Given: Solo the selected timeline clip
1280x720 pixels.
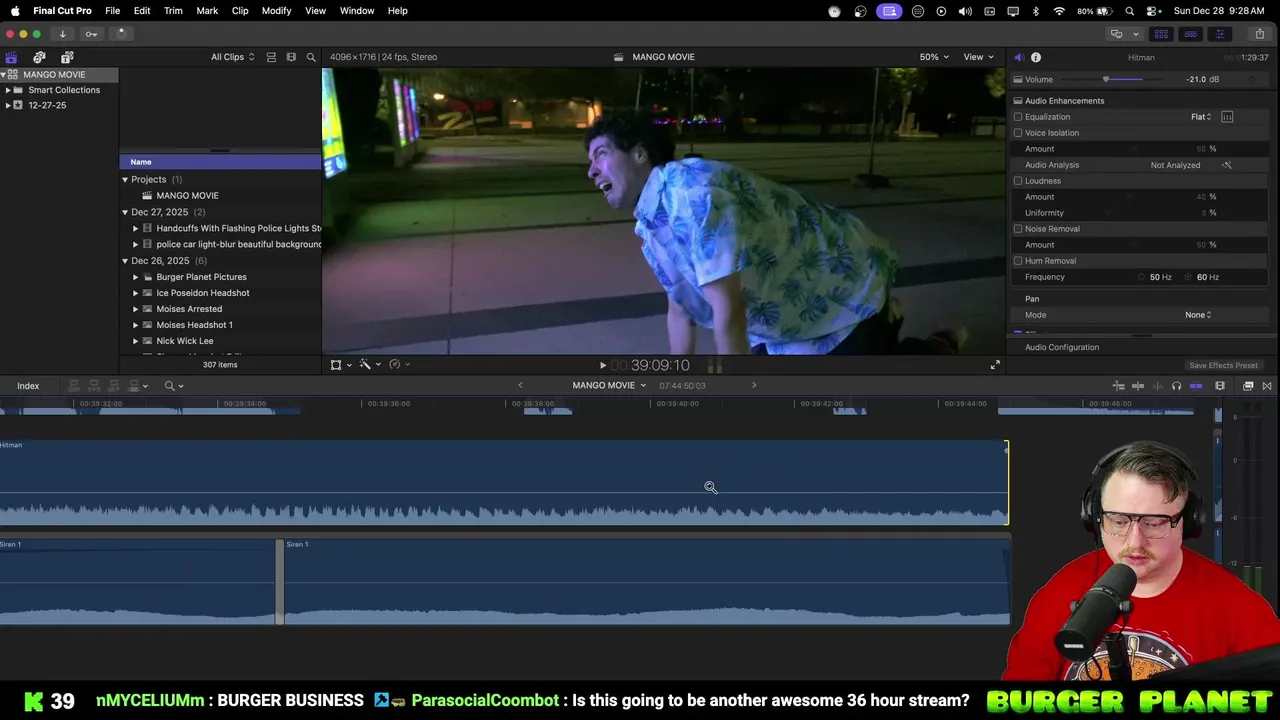Looking at the screenshot, I should tap(1176, 386).
